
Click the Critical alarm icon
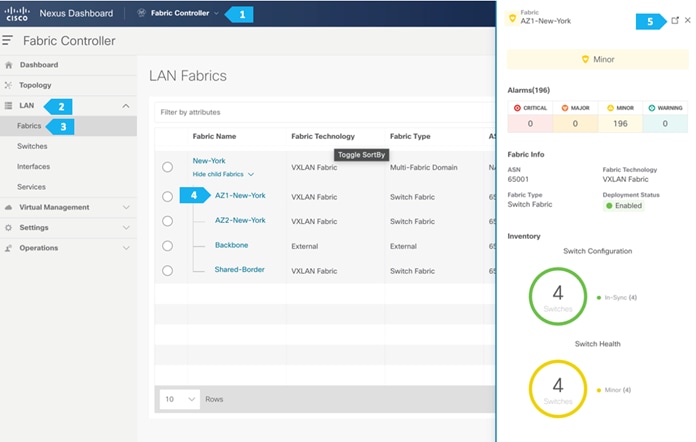(x=517, y=108)
